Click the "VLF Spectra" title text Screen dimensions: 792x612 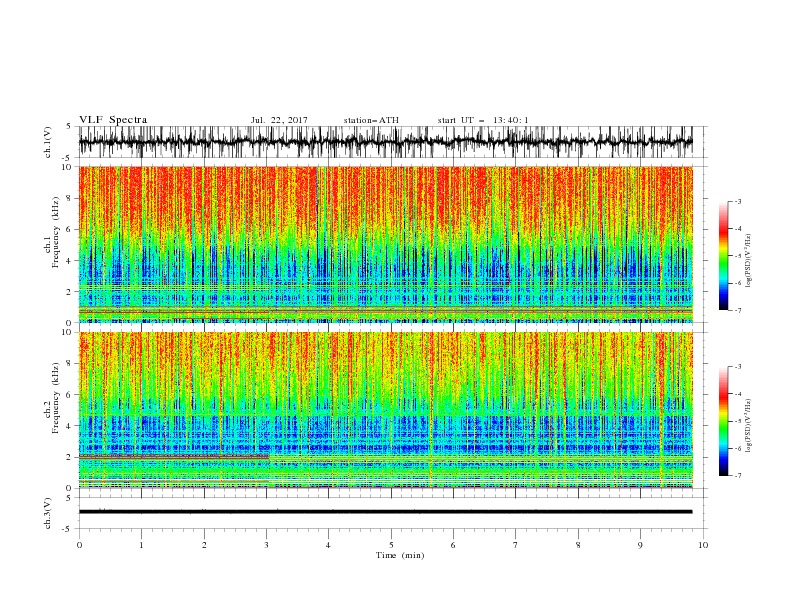[x=113, y=120]
